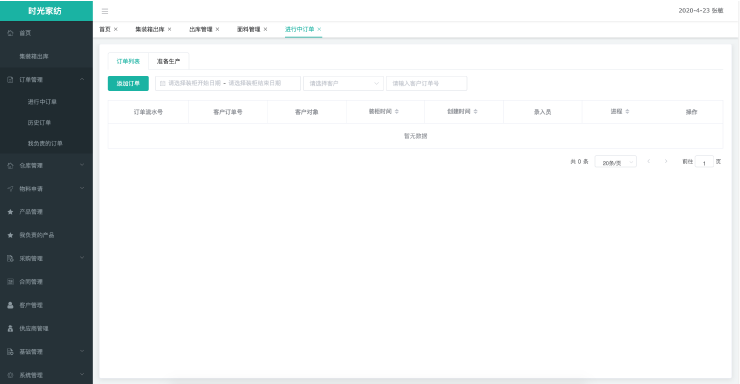Click the 时光家纺 logo header
The height and width of the screenshot is (384, 740).
(x=46, y=11)
